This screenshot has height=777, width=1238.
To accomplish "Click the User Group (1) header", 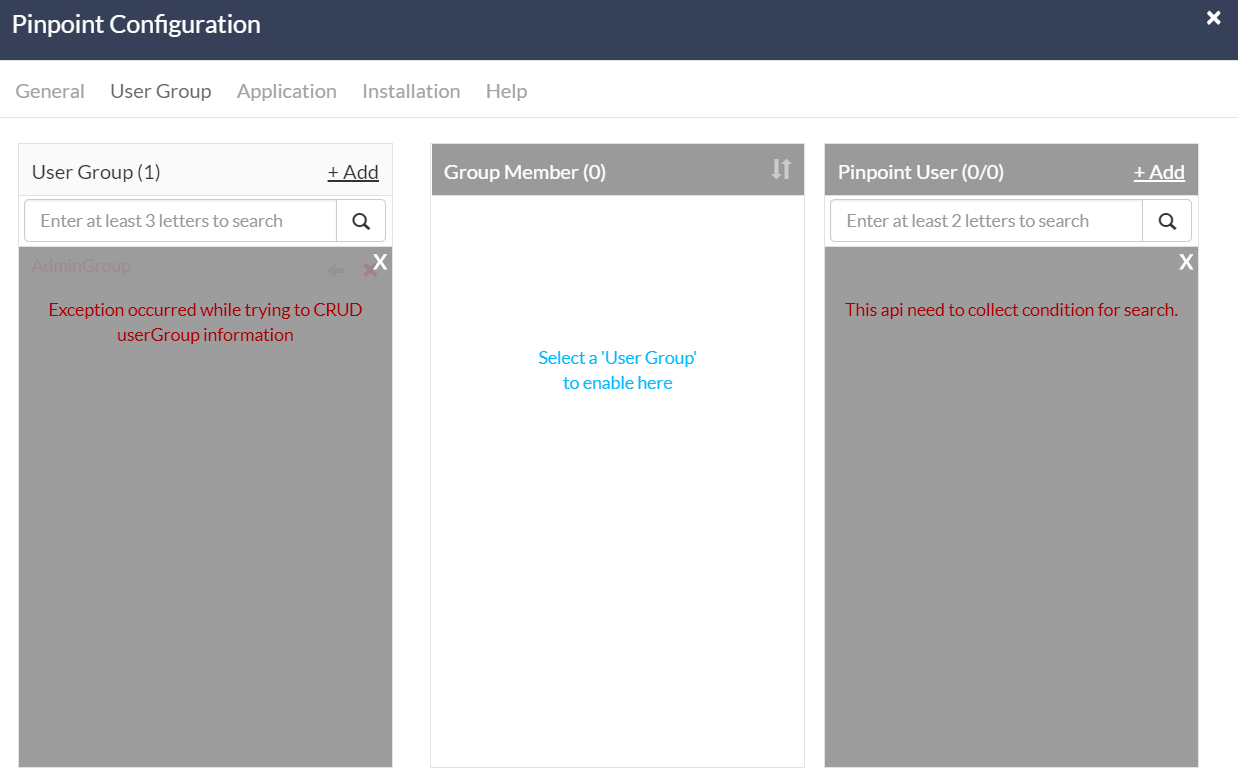I will (96, 172).
